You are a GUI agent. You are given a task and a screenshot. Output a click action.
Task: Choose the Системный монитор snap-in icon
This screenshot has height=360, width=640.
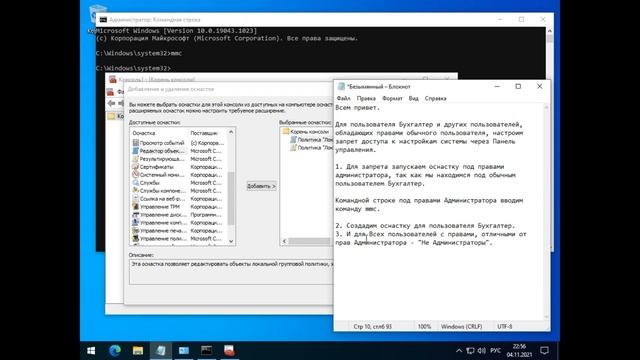point(136,175)
